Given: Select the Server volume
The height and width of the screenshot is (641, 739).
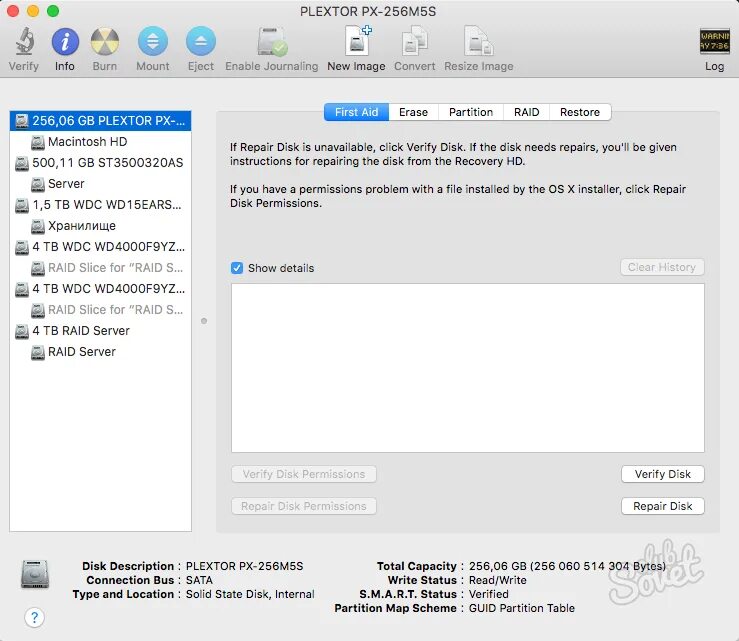Looking at the screenshot, I should (100, 184).
